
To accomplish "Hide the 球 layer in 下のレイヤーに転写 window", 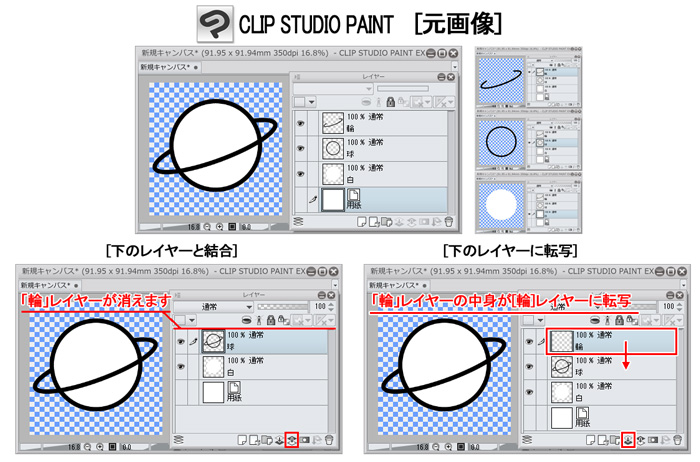I will coord(529,366).
